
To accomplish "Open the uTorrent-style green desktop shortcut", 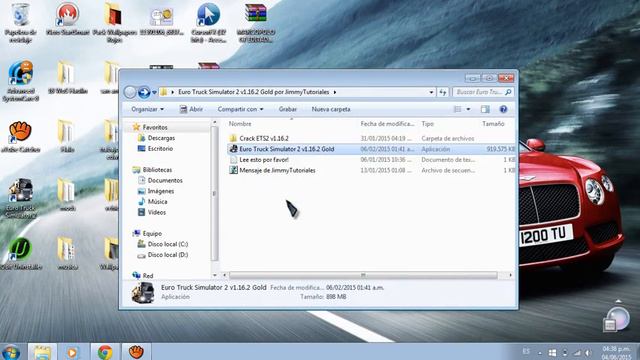I will coord(20,254).
